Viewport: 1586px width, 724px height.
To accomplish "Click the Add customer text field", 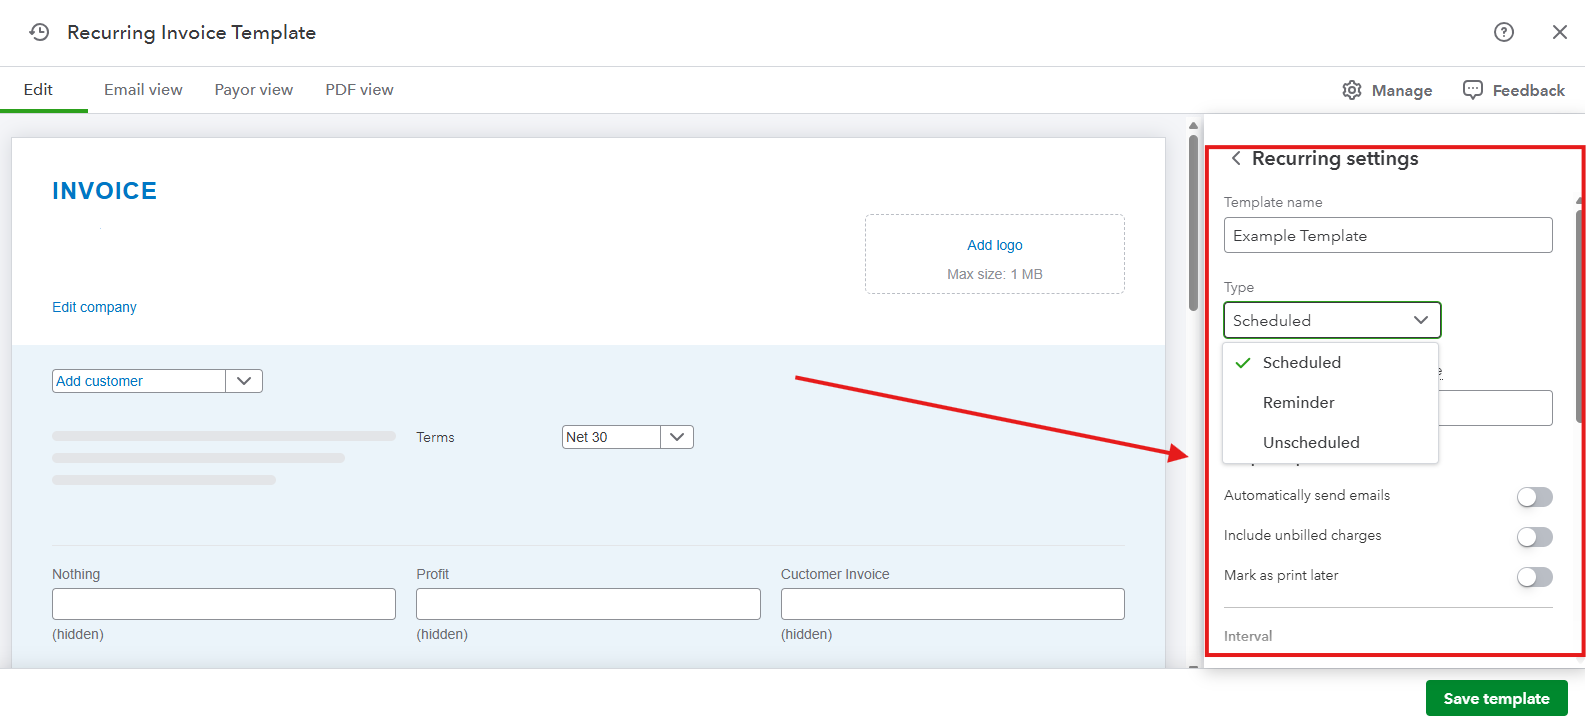I will coord(139,381).
